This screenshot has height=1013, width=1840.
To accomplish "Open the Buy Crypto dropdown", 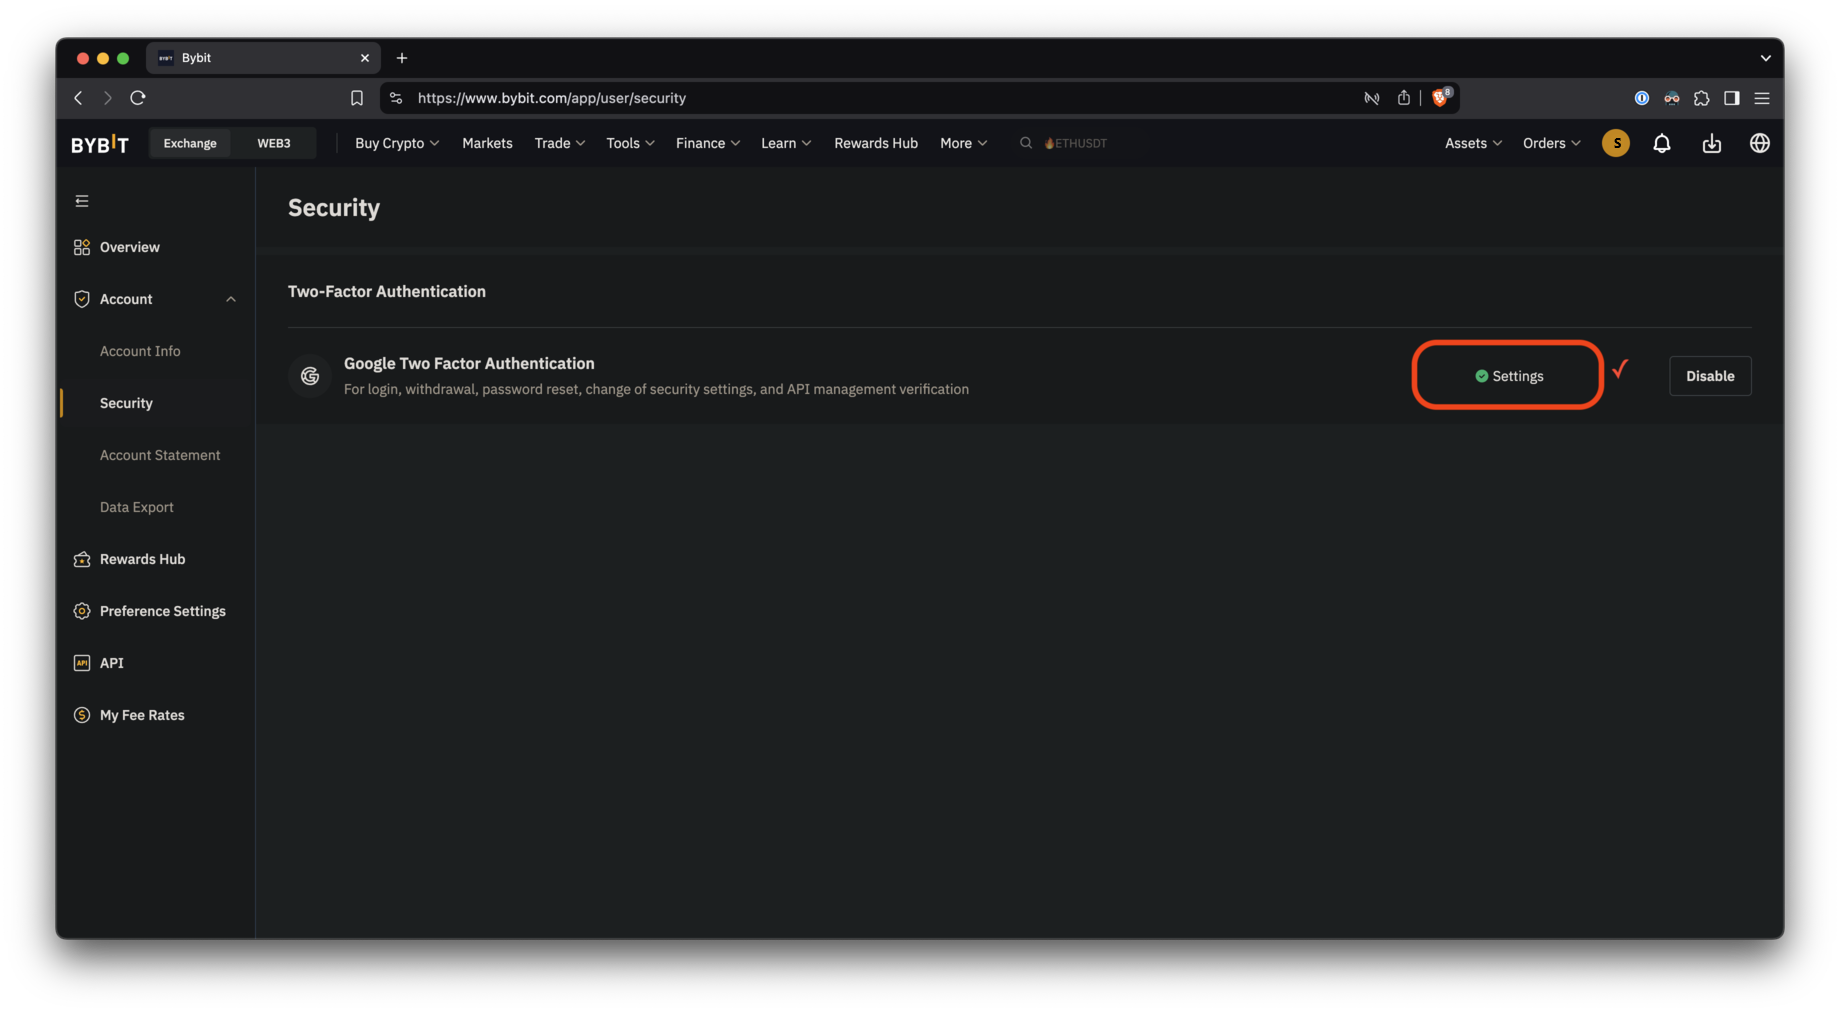I will (x=396, y=143).
